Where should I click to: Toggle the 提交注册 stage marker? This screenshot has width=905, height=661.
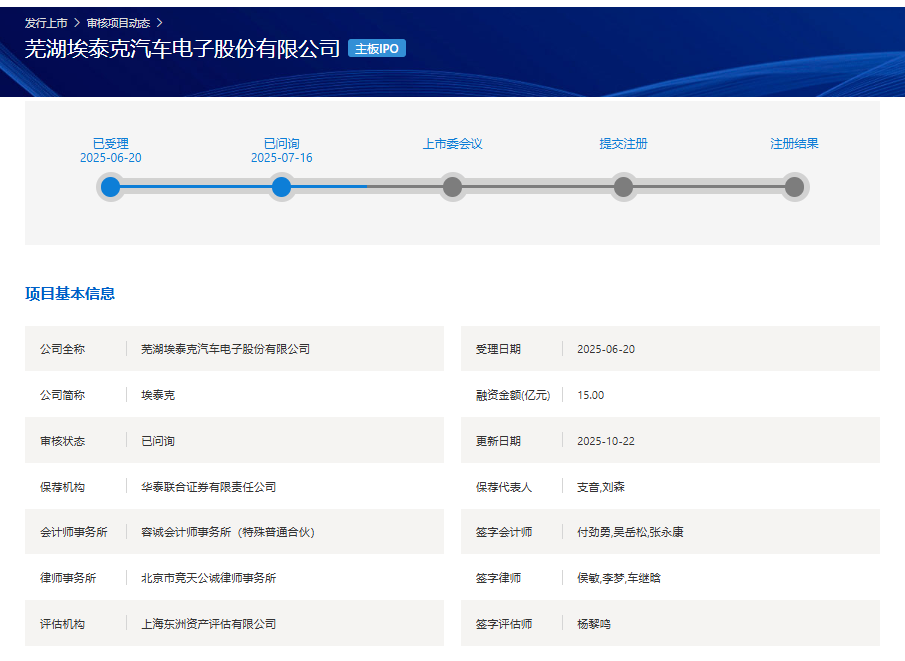point(623,186)
